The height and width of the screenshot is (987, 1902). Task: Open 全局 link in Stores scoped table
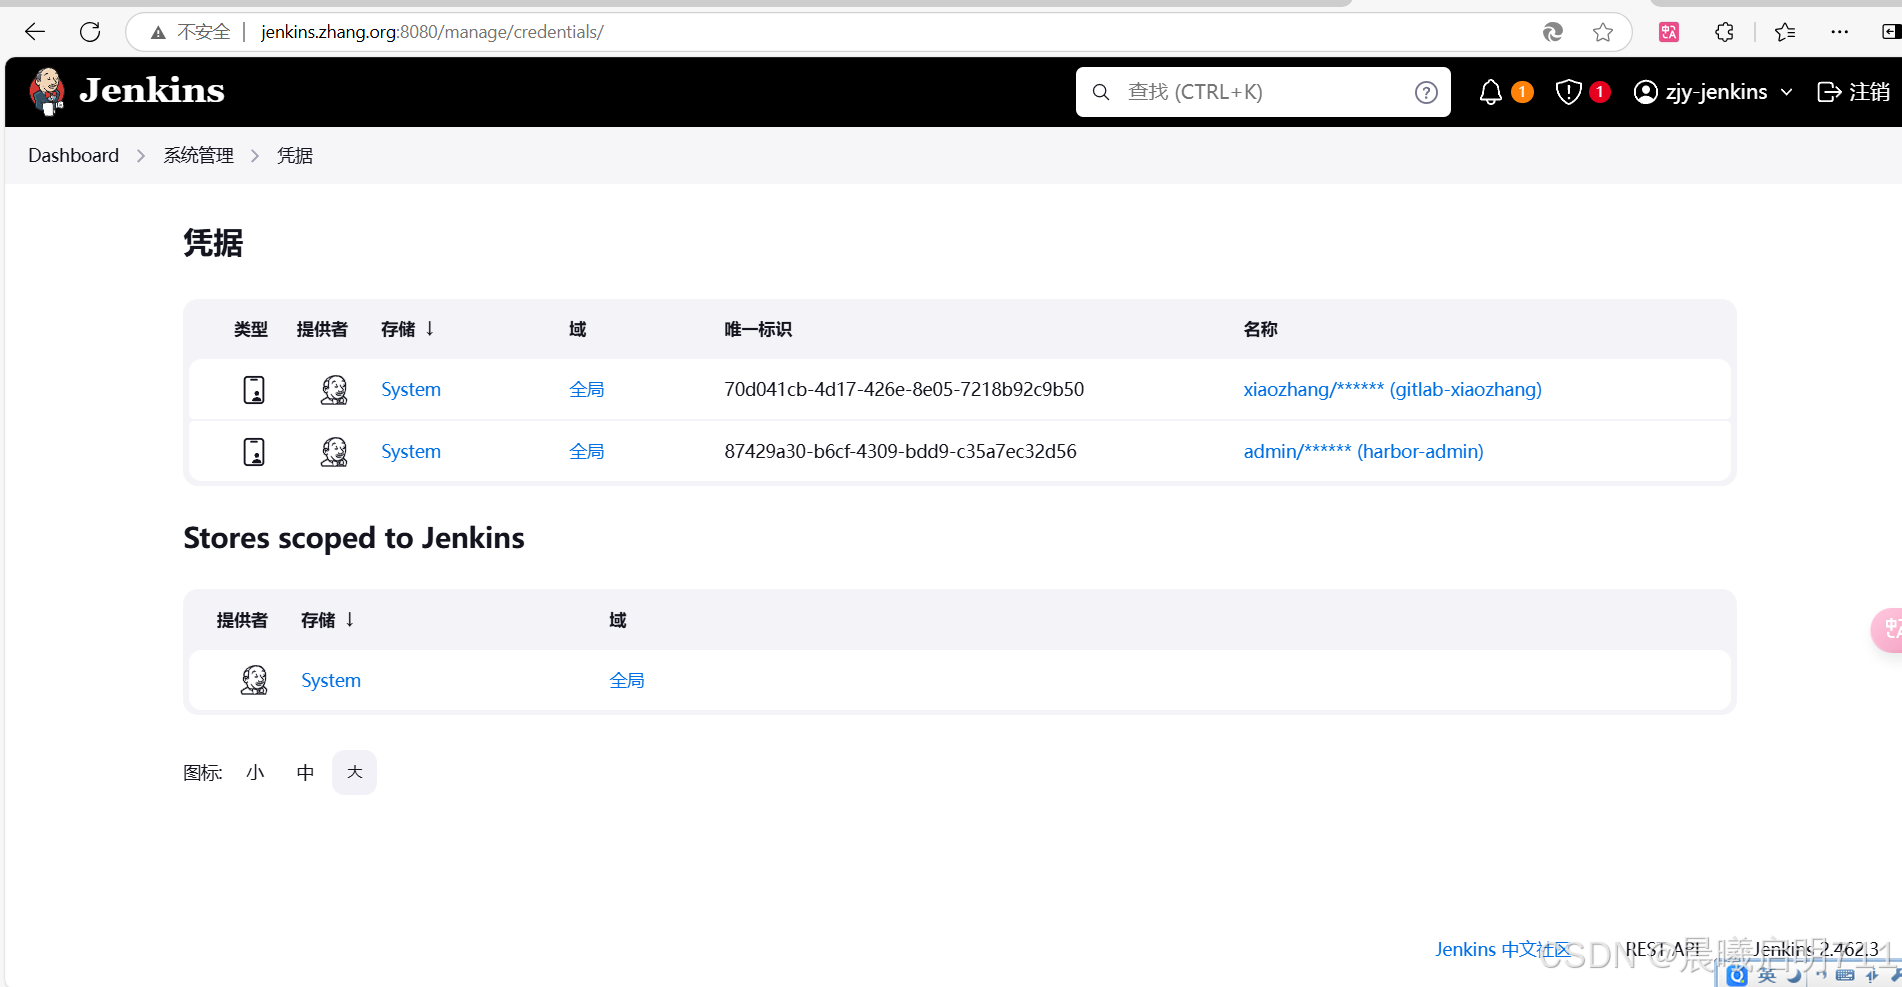coord(627,681)
